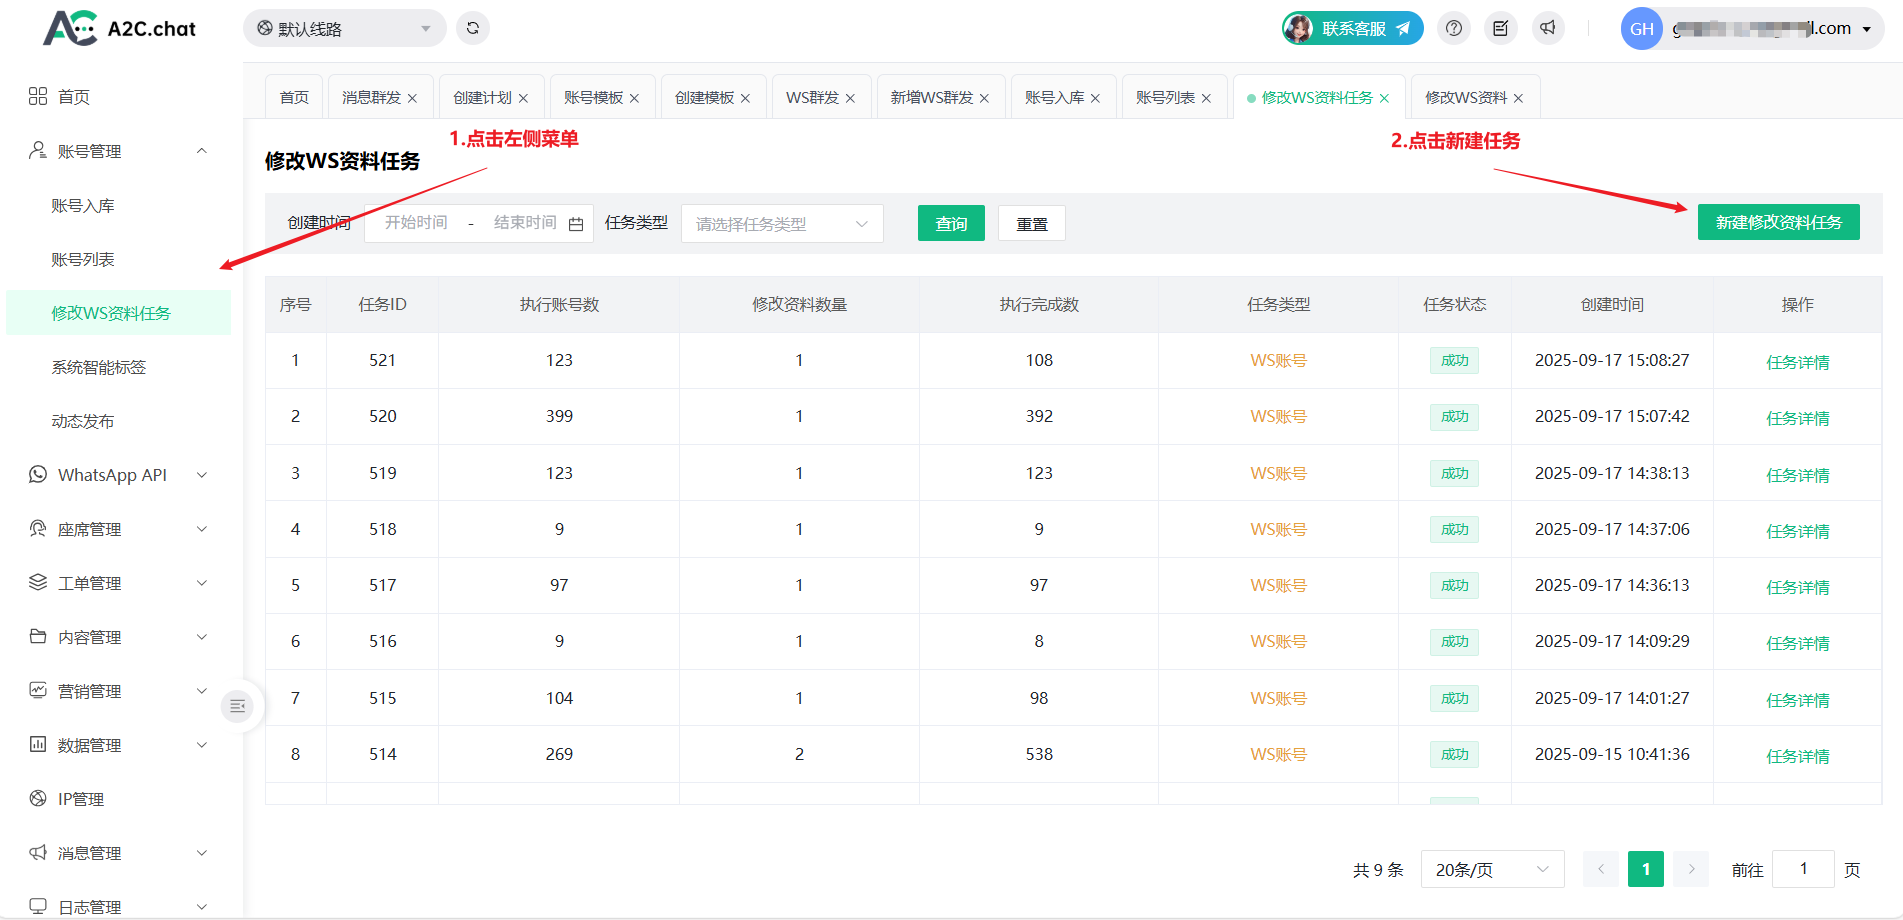Close the 消息群发 tab
1903x920 pixels.
pos(412,98)
